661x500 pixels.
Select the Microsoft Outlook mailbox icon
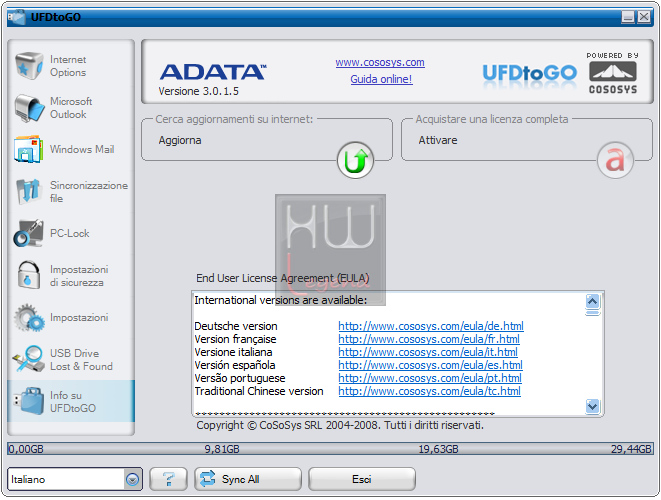tap(29, 108)
